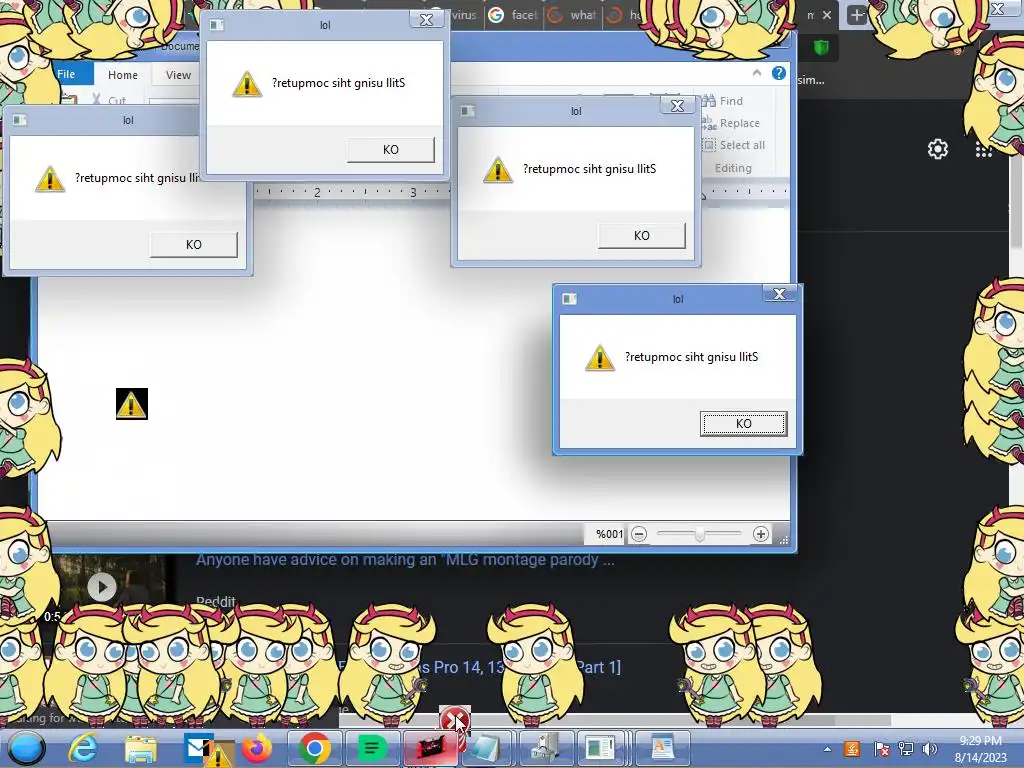Viewport: 1024px width, 768px height.
Task: Click the window-layout taskbar icon
Action: click(600, 748)
